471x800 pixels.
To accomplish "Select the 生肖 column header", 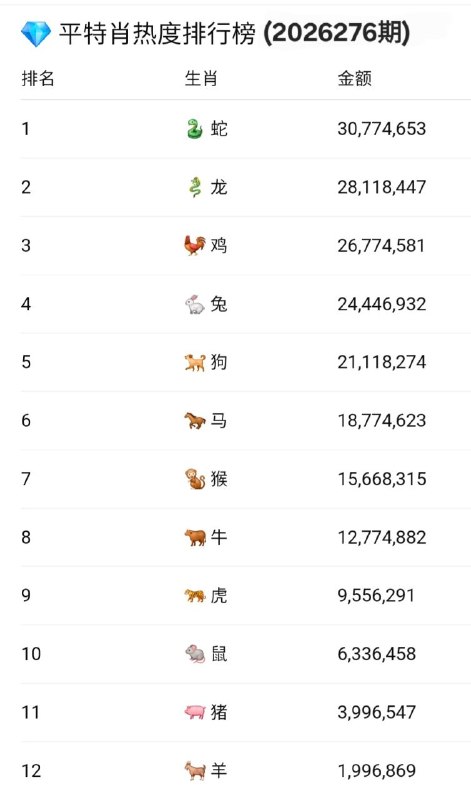I will (x=201, y=79).
